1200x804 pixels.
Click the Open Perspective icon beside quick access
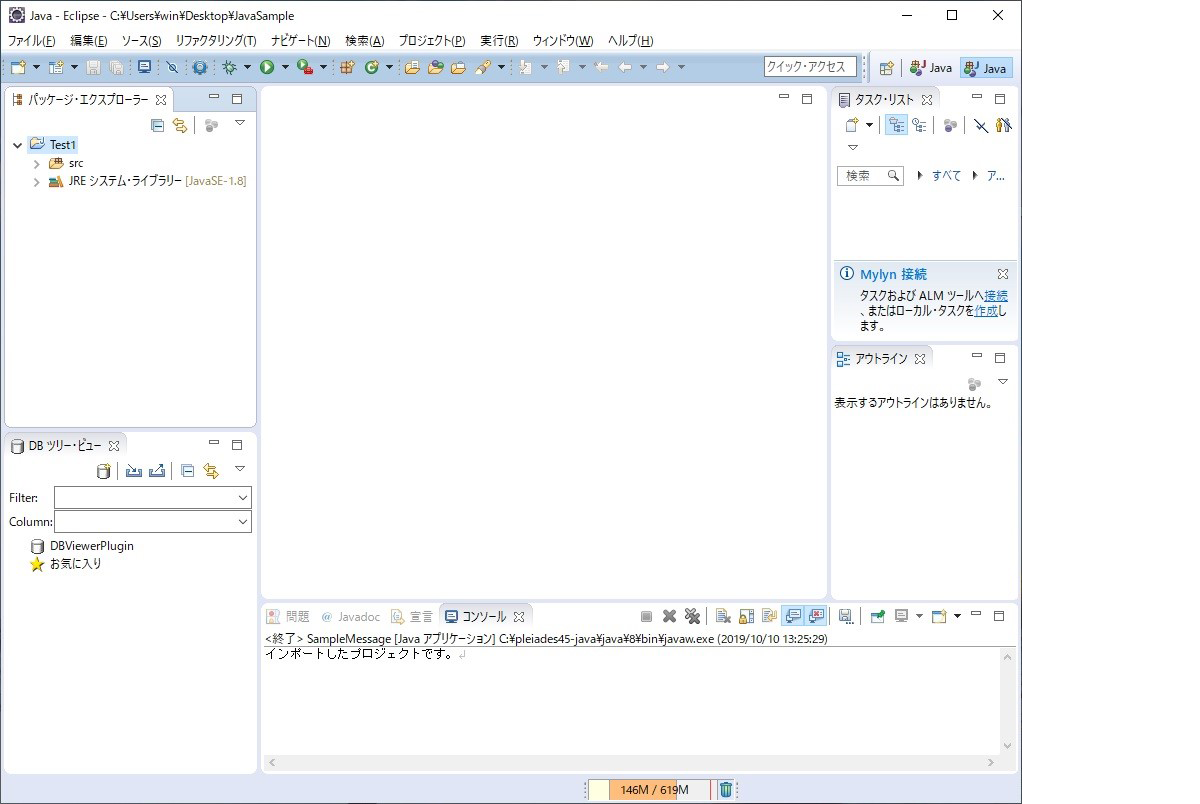click(x=886, y=68)
